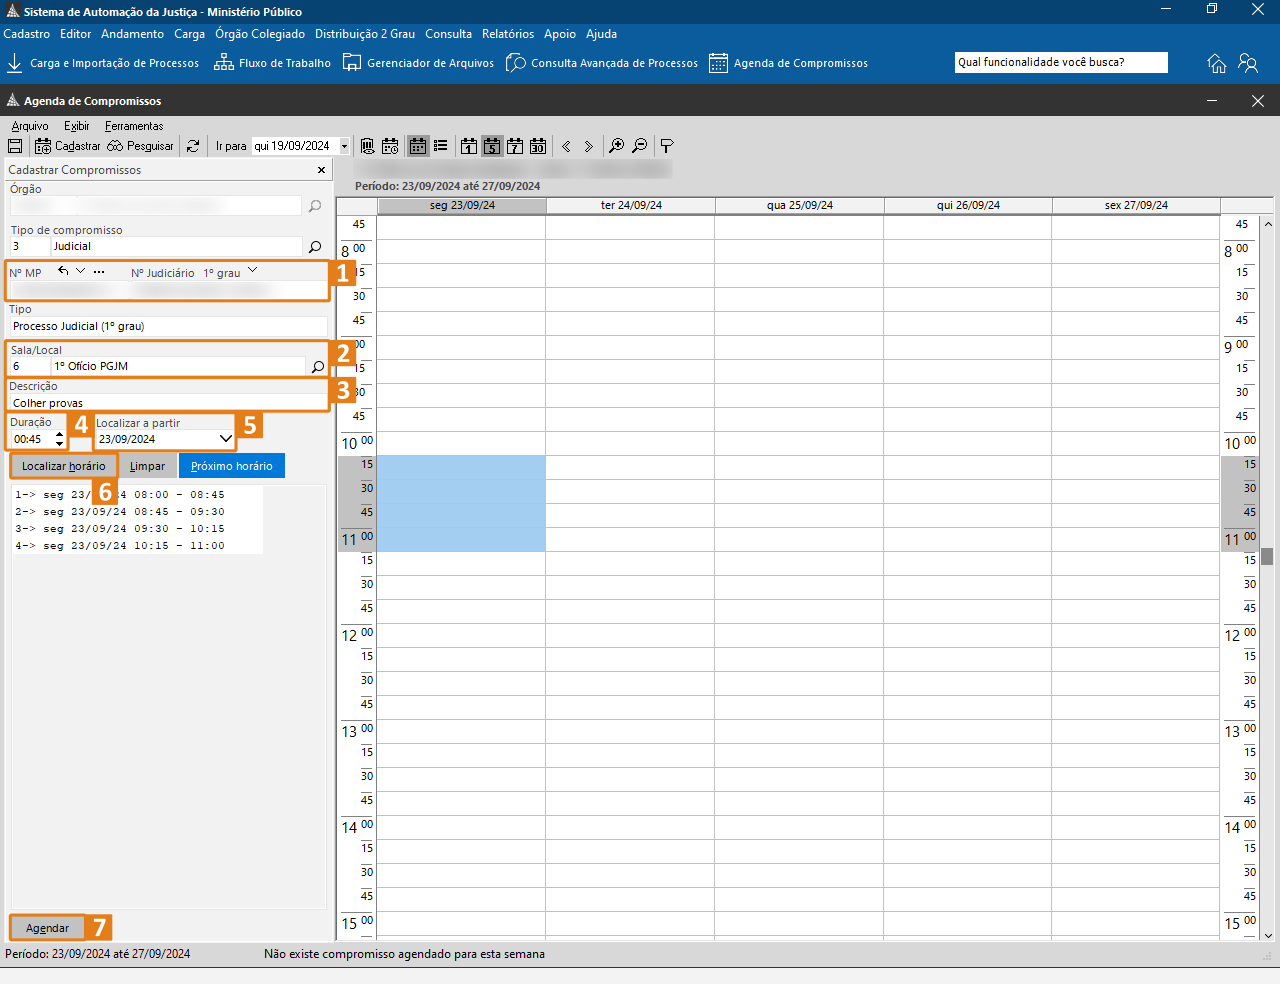Click the calendar with clock icon
Screen dimensions: 1280x984
(390, 146)
